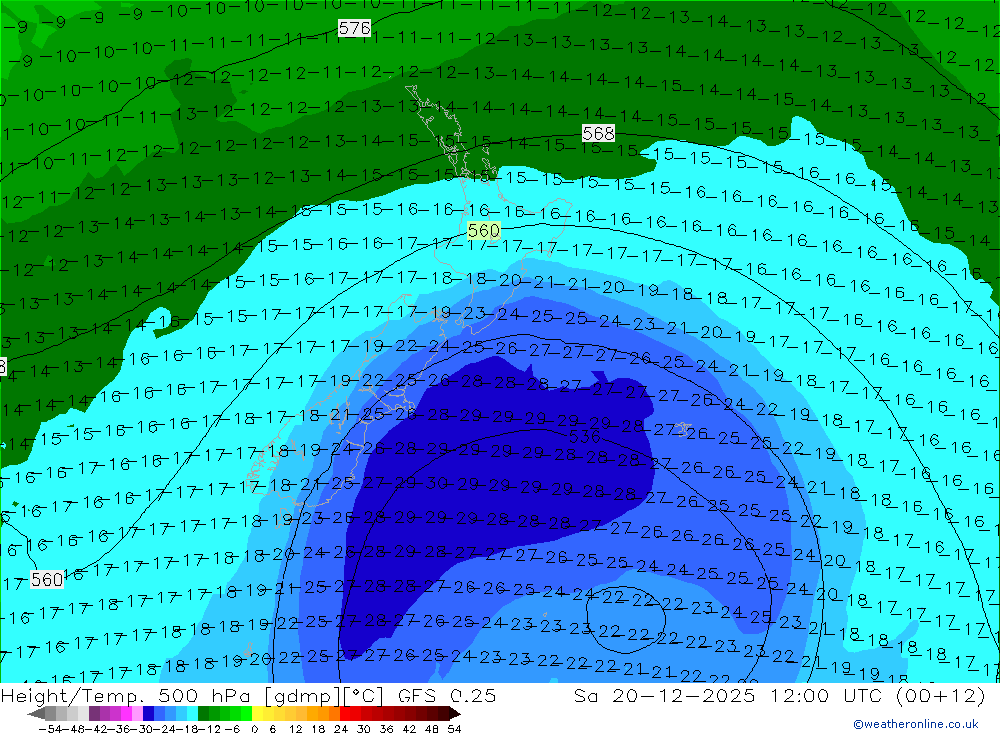This screenshot has width=1000, height=733.
Task: Click the '12:00 UTC (00+12)' forecast time
Action: [x=878, y=696]
